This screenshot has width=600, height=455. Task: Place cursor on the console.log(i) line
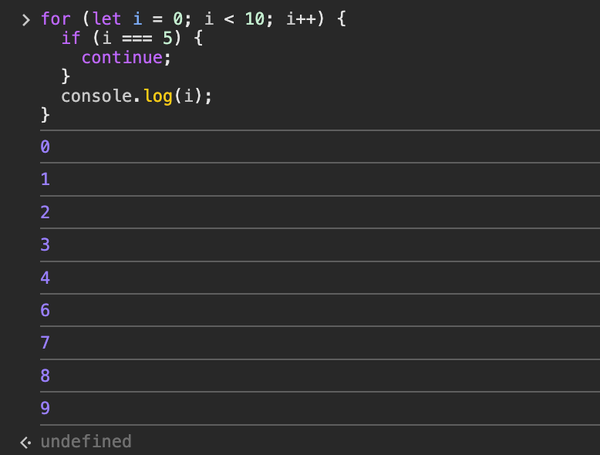[x=138, y=96]
